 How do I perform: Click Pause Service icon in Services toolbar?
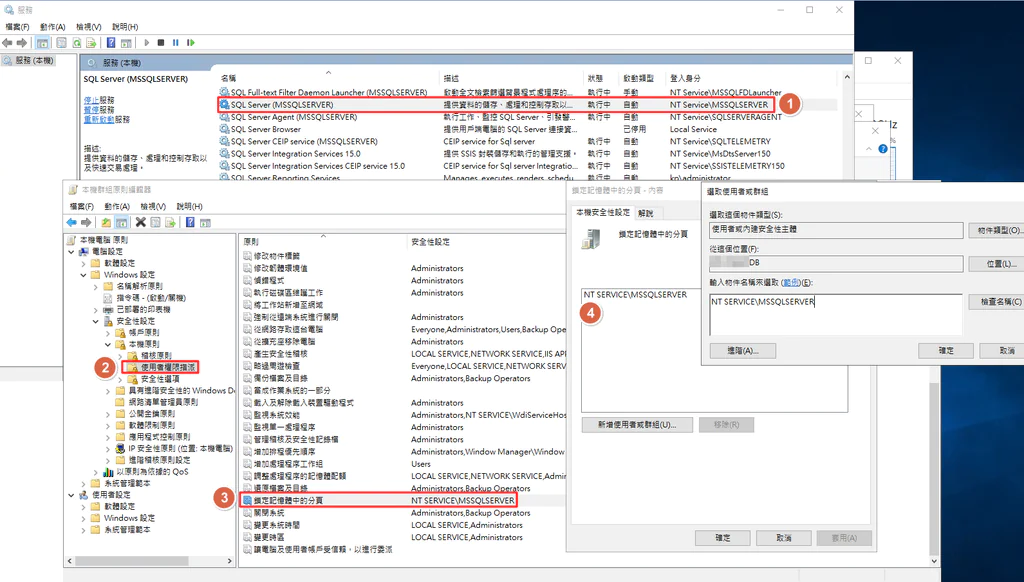point(176,42)
